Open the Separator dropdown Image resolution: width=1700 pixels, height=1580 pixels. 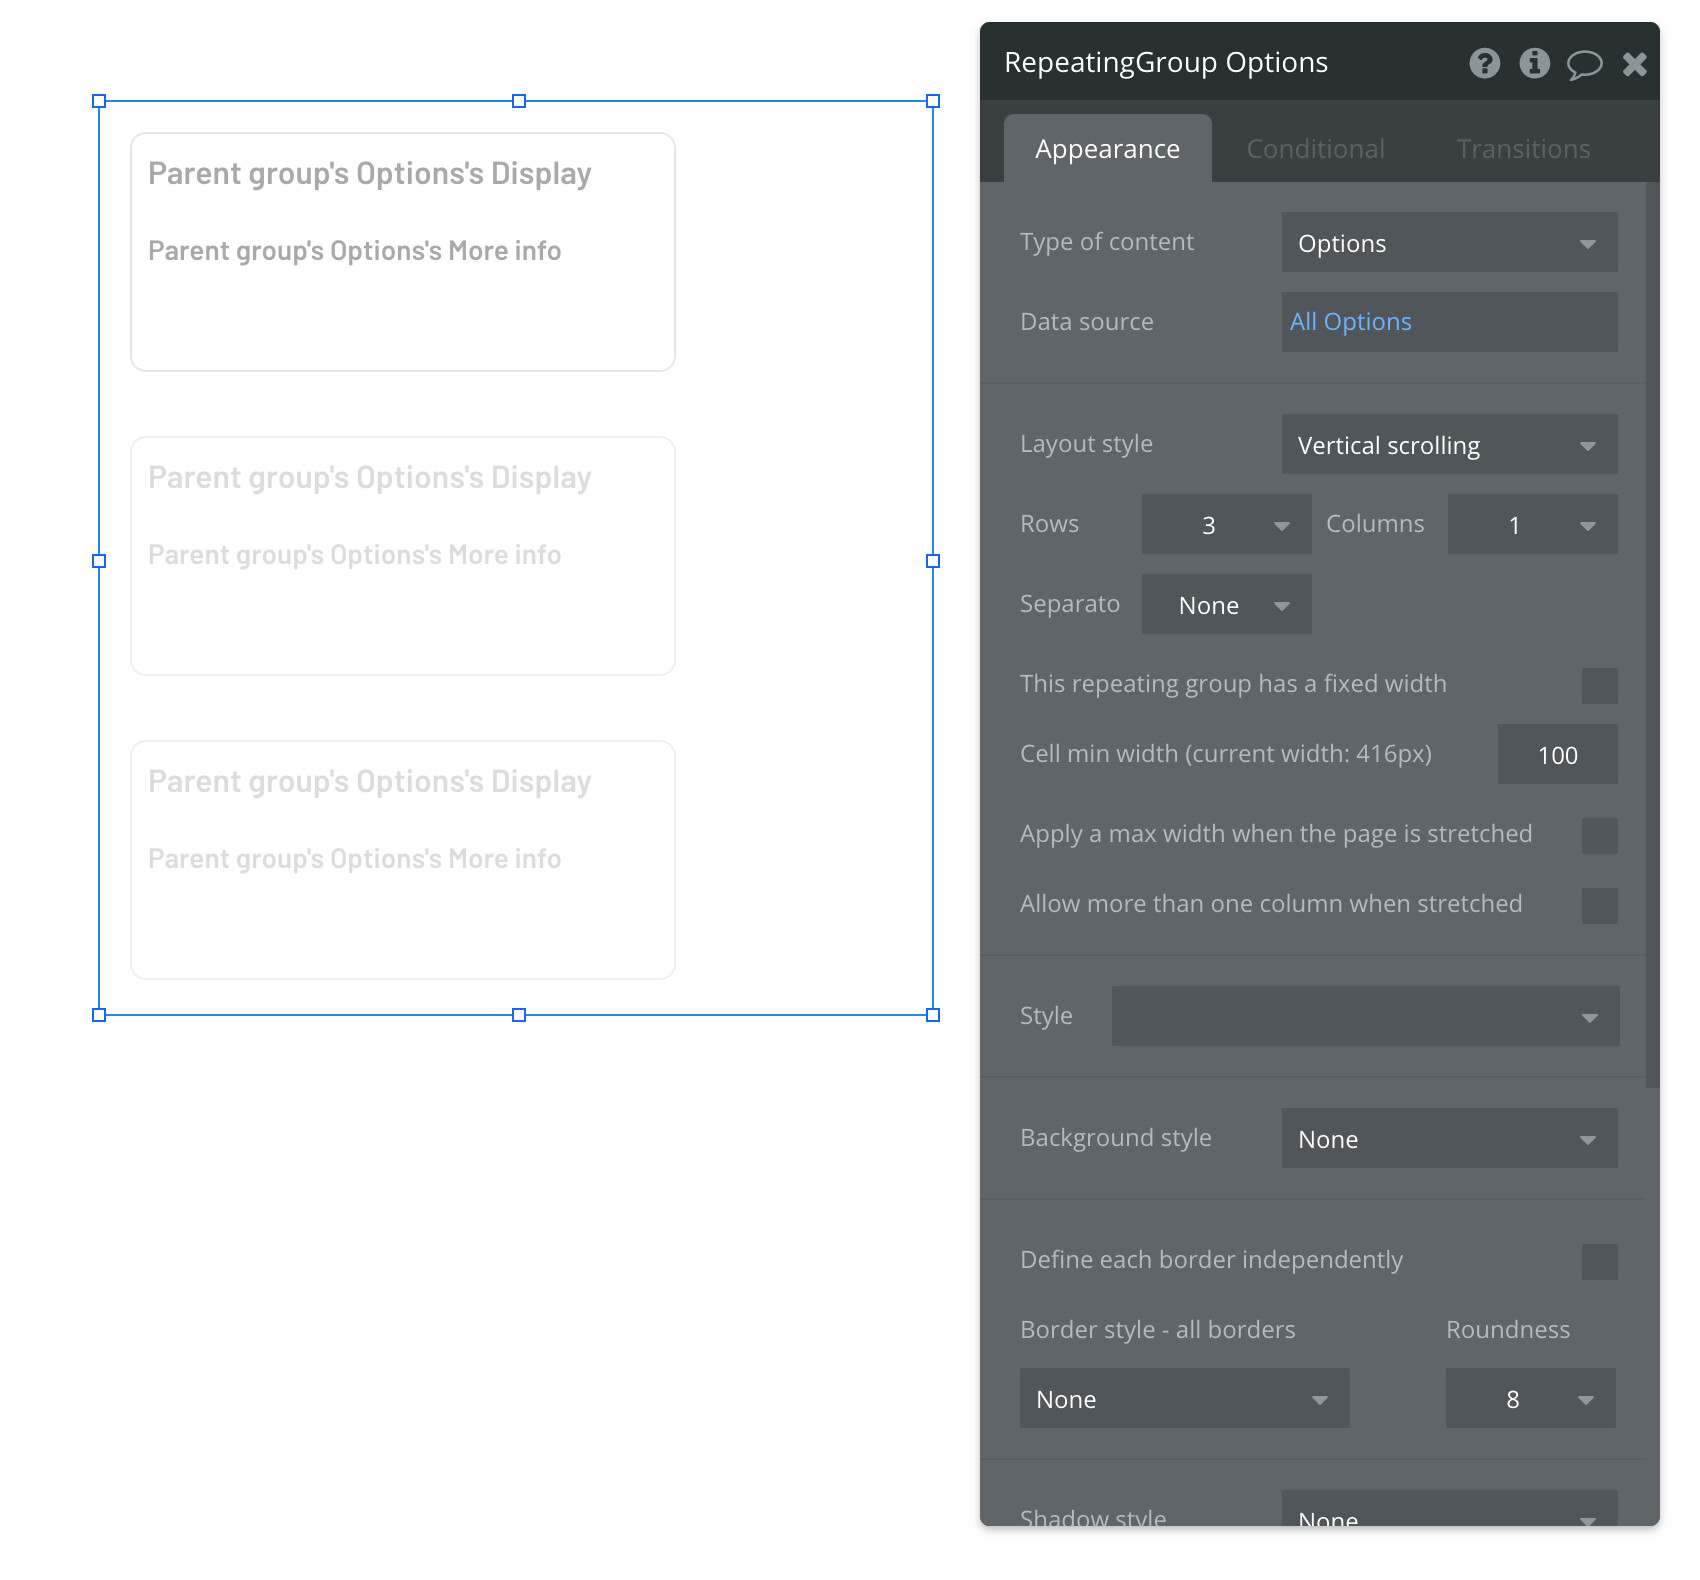point(1226,604)
